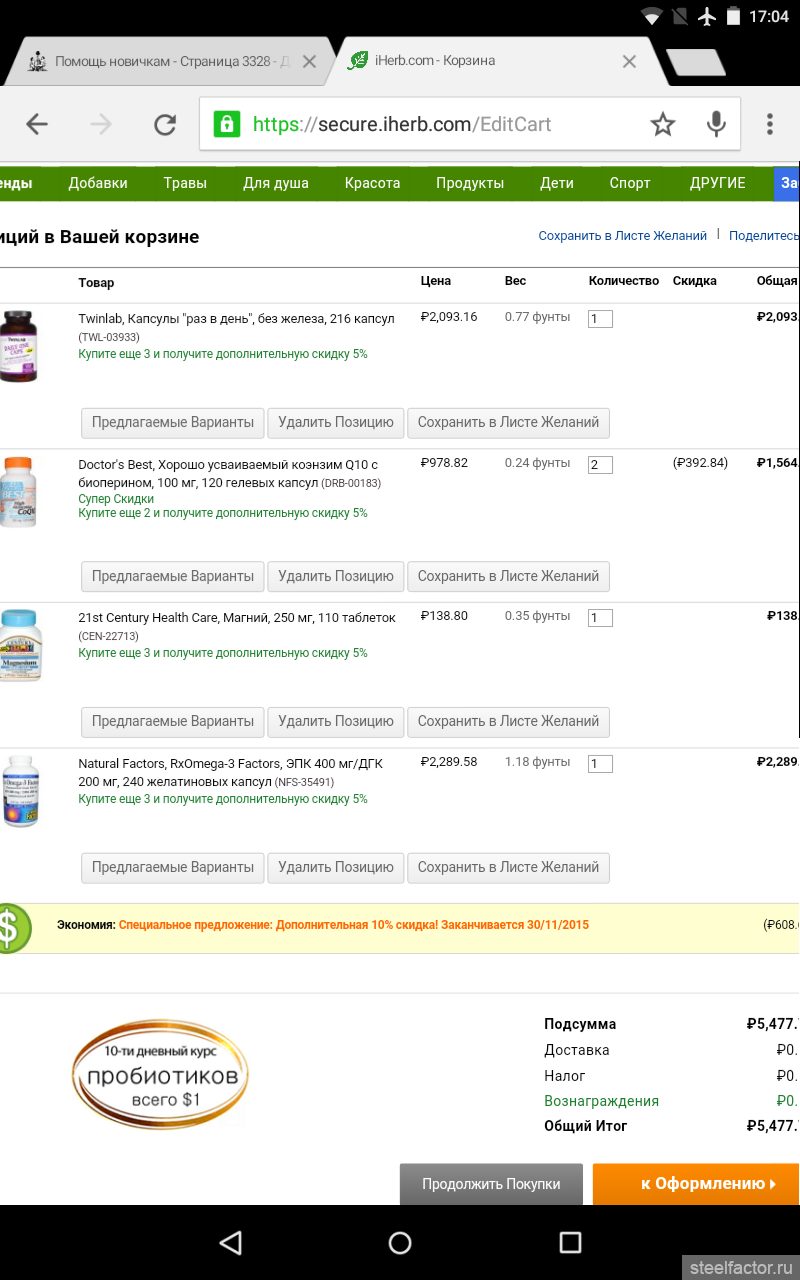800x1280 pixels.
Task: Click the Сохранить в Листе Желаний top link
Action: [622, 236]
